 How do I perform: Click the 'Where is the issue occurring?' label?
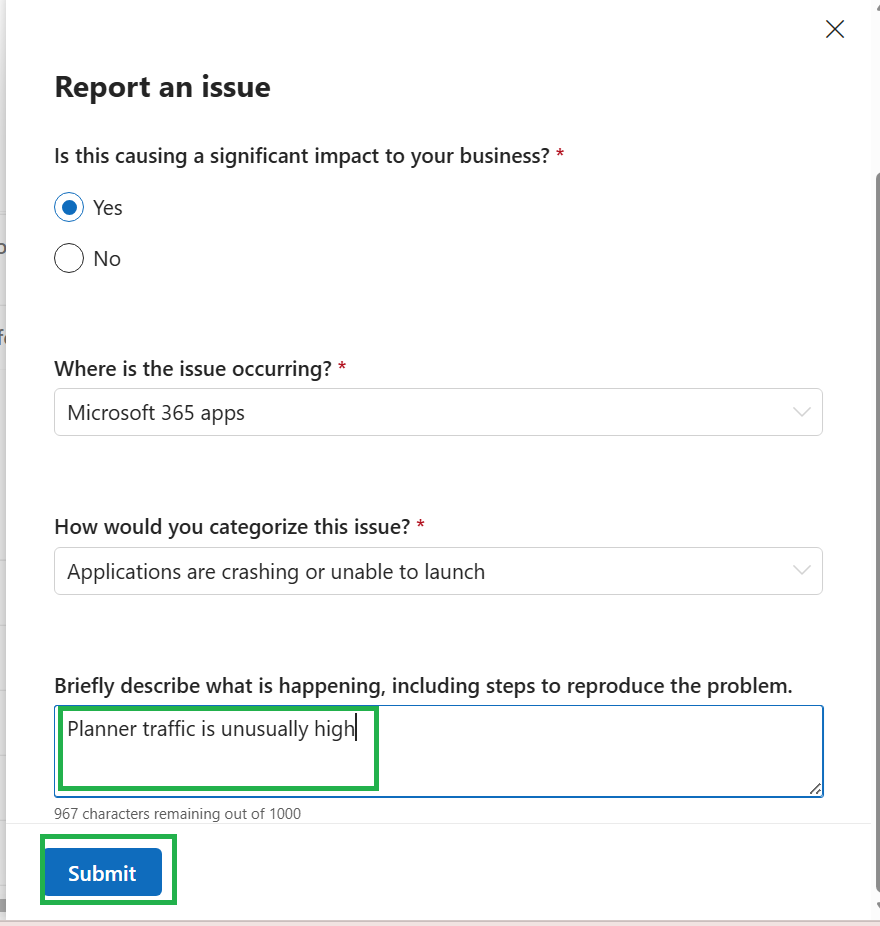click(193, 369)
